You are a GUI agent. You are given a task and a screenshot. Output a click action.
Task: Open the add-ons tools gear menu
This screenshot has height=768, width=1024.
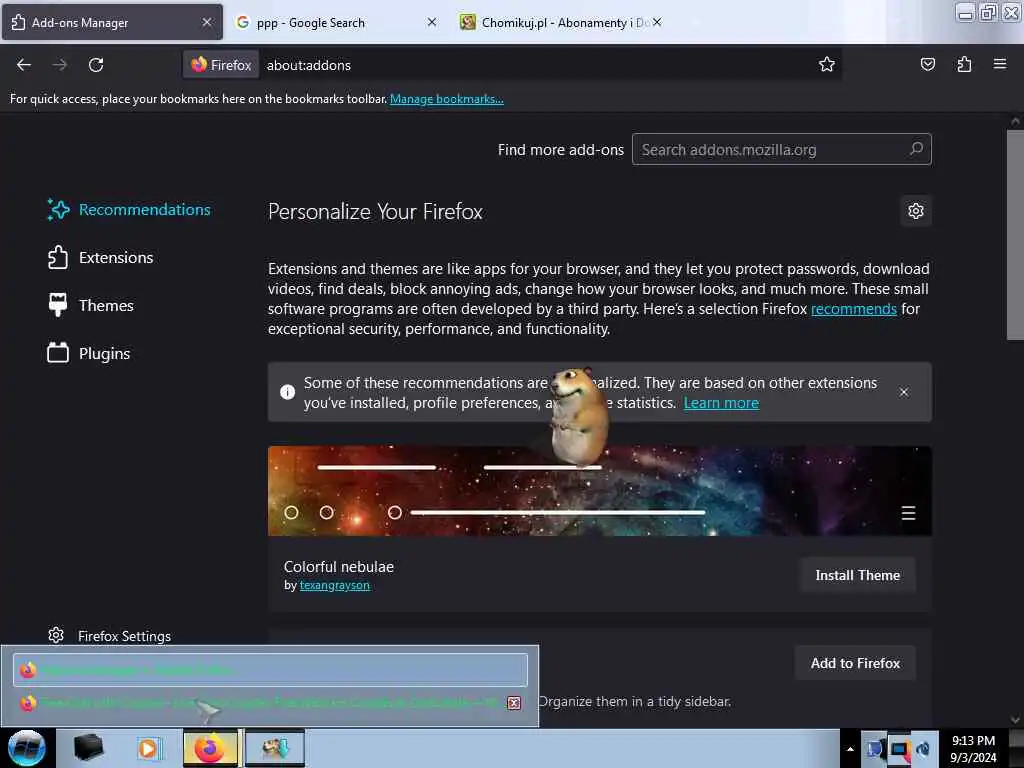[916, 211]
